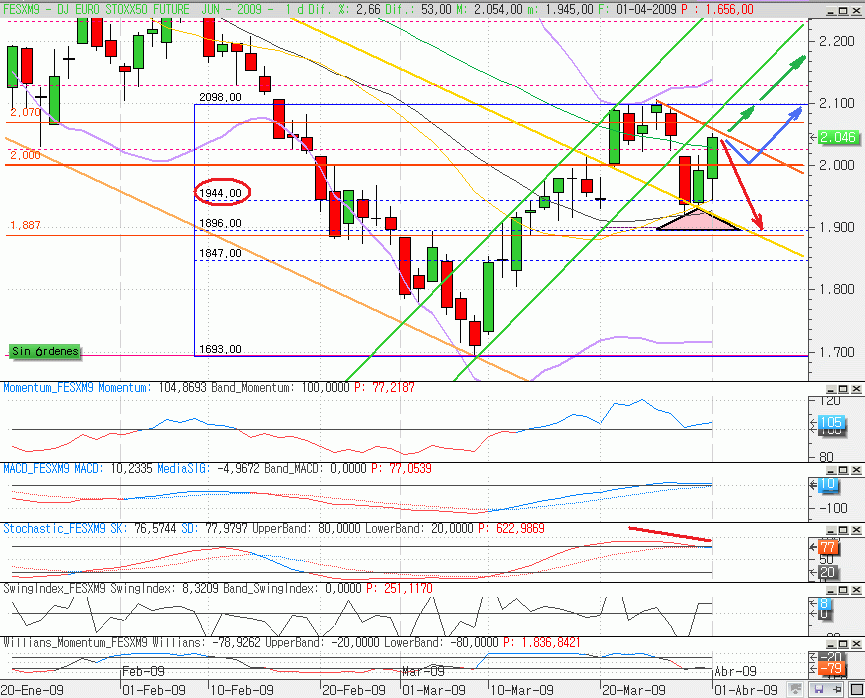Click the '01-Abr-09' date label

[x=746, y=690]
